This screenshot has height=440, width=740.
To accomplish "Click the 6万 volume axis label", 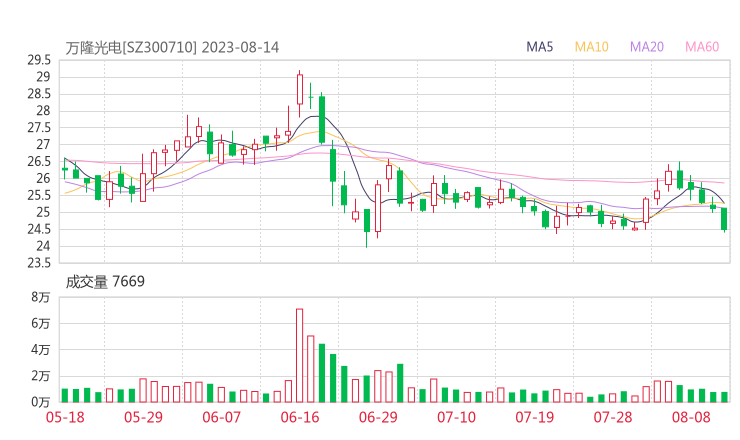I will (41, 324).
